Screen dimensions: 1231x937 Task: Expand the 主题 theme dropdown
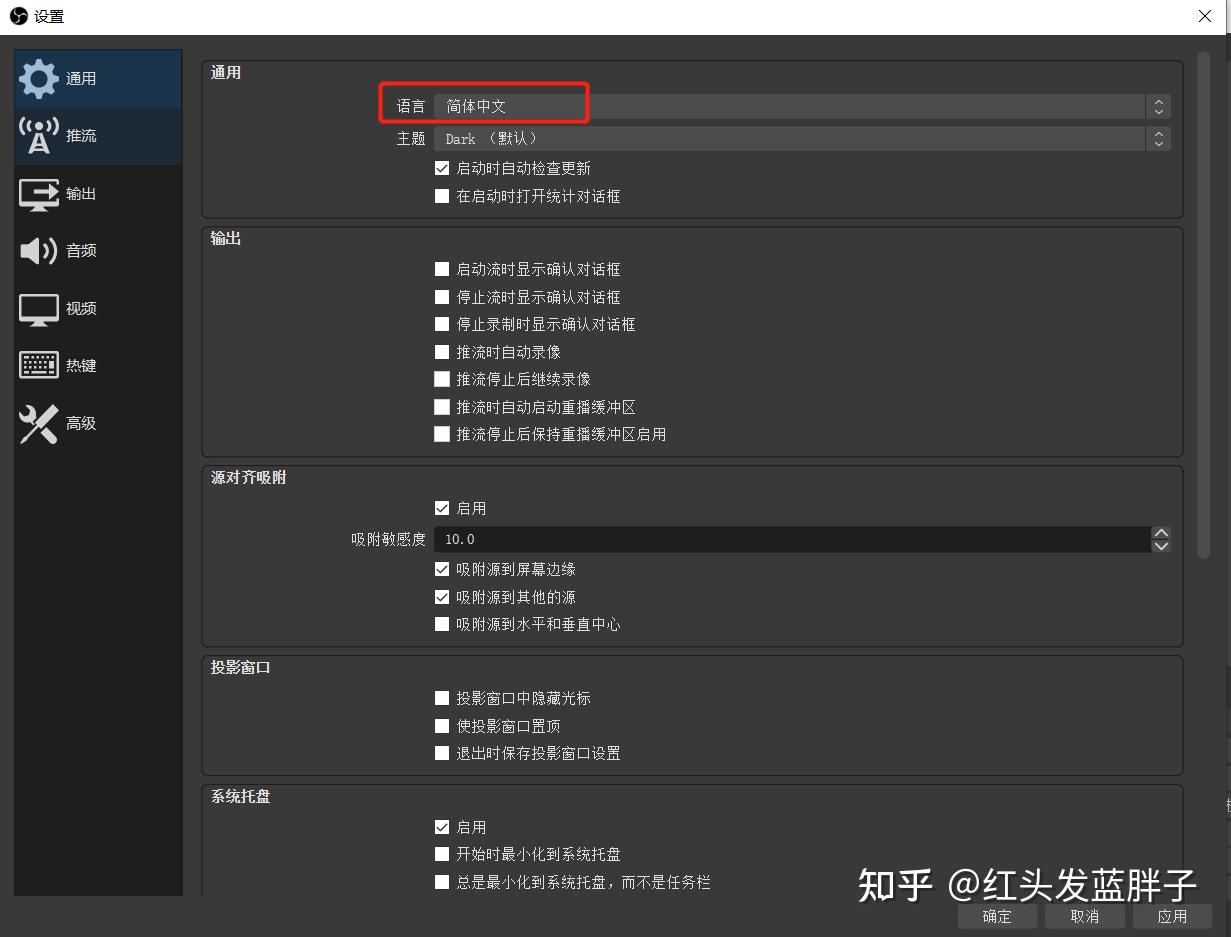click(800, 139)
